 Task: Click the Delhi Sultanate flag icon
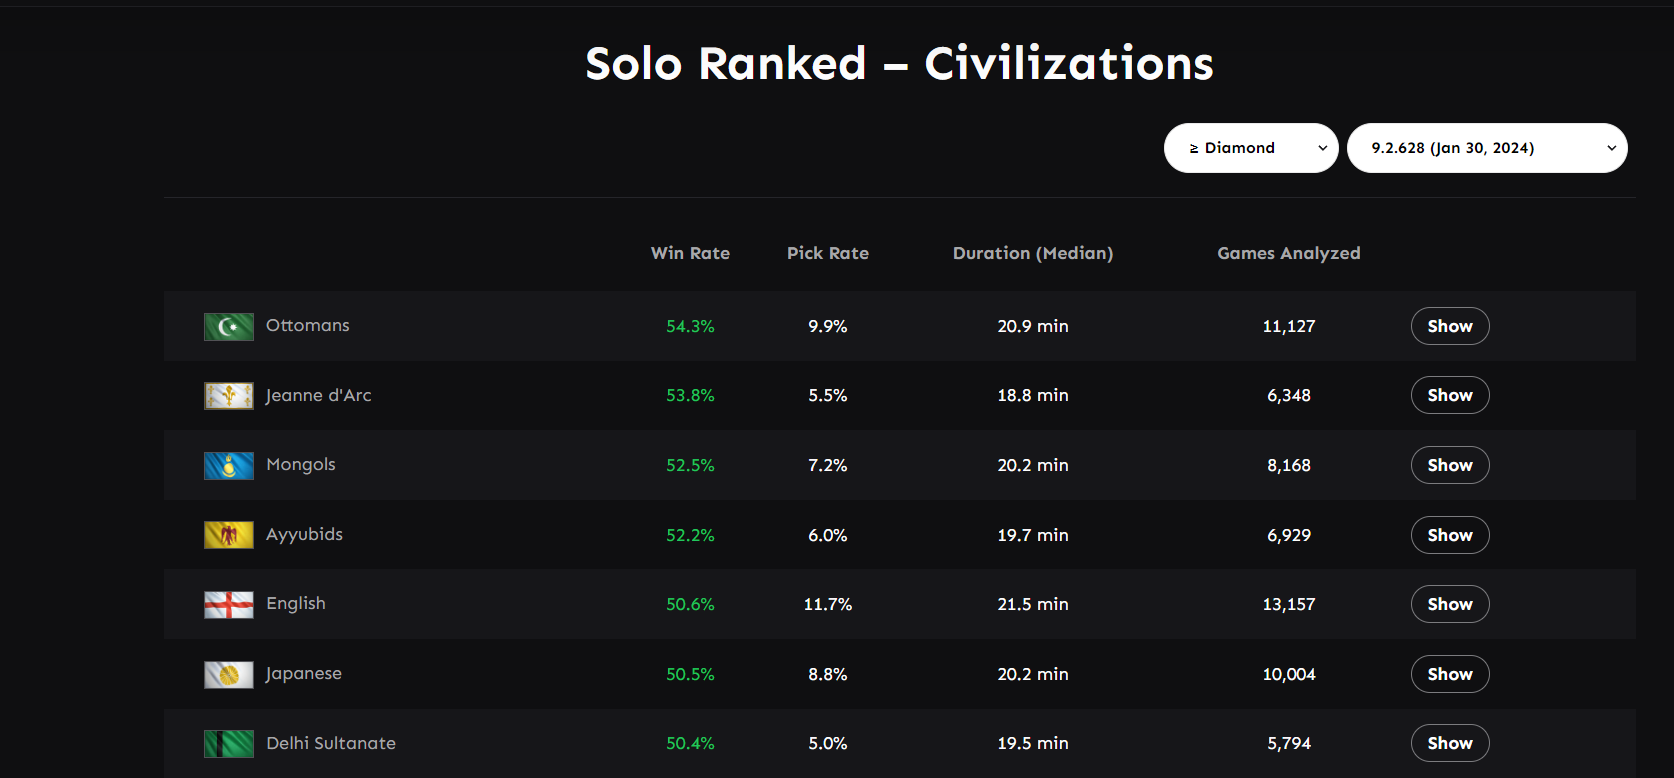229,744
